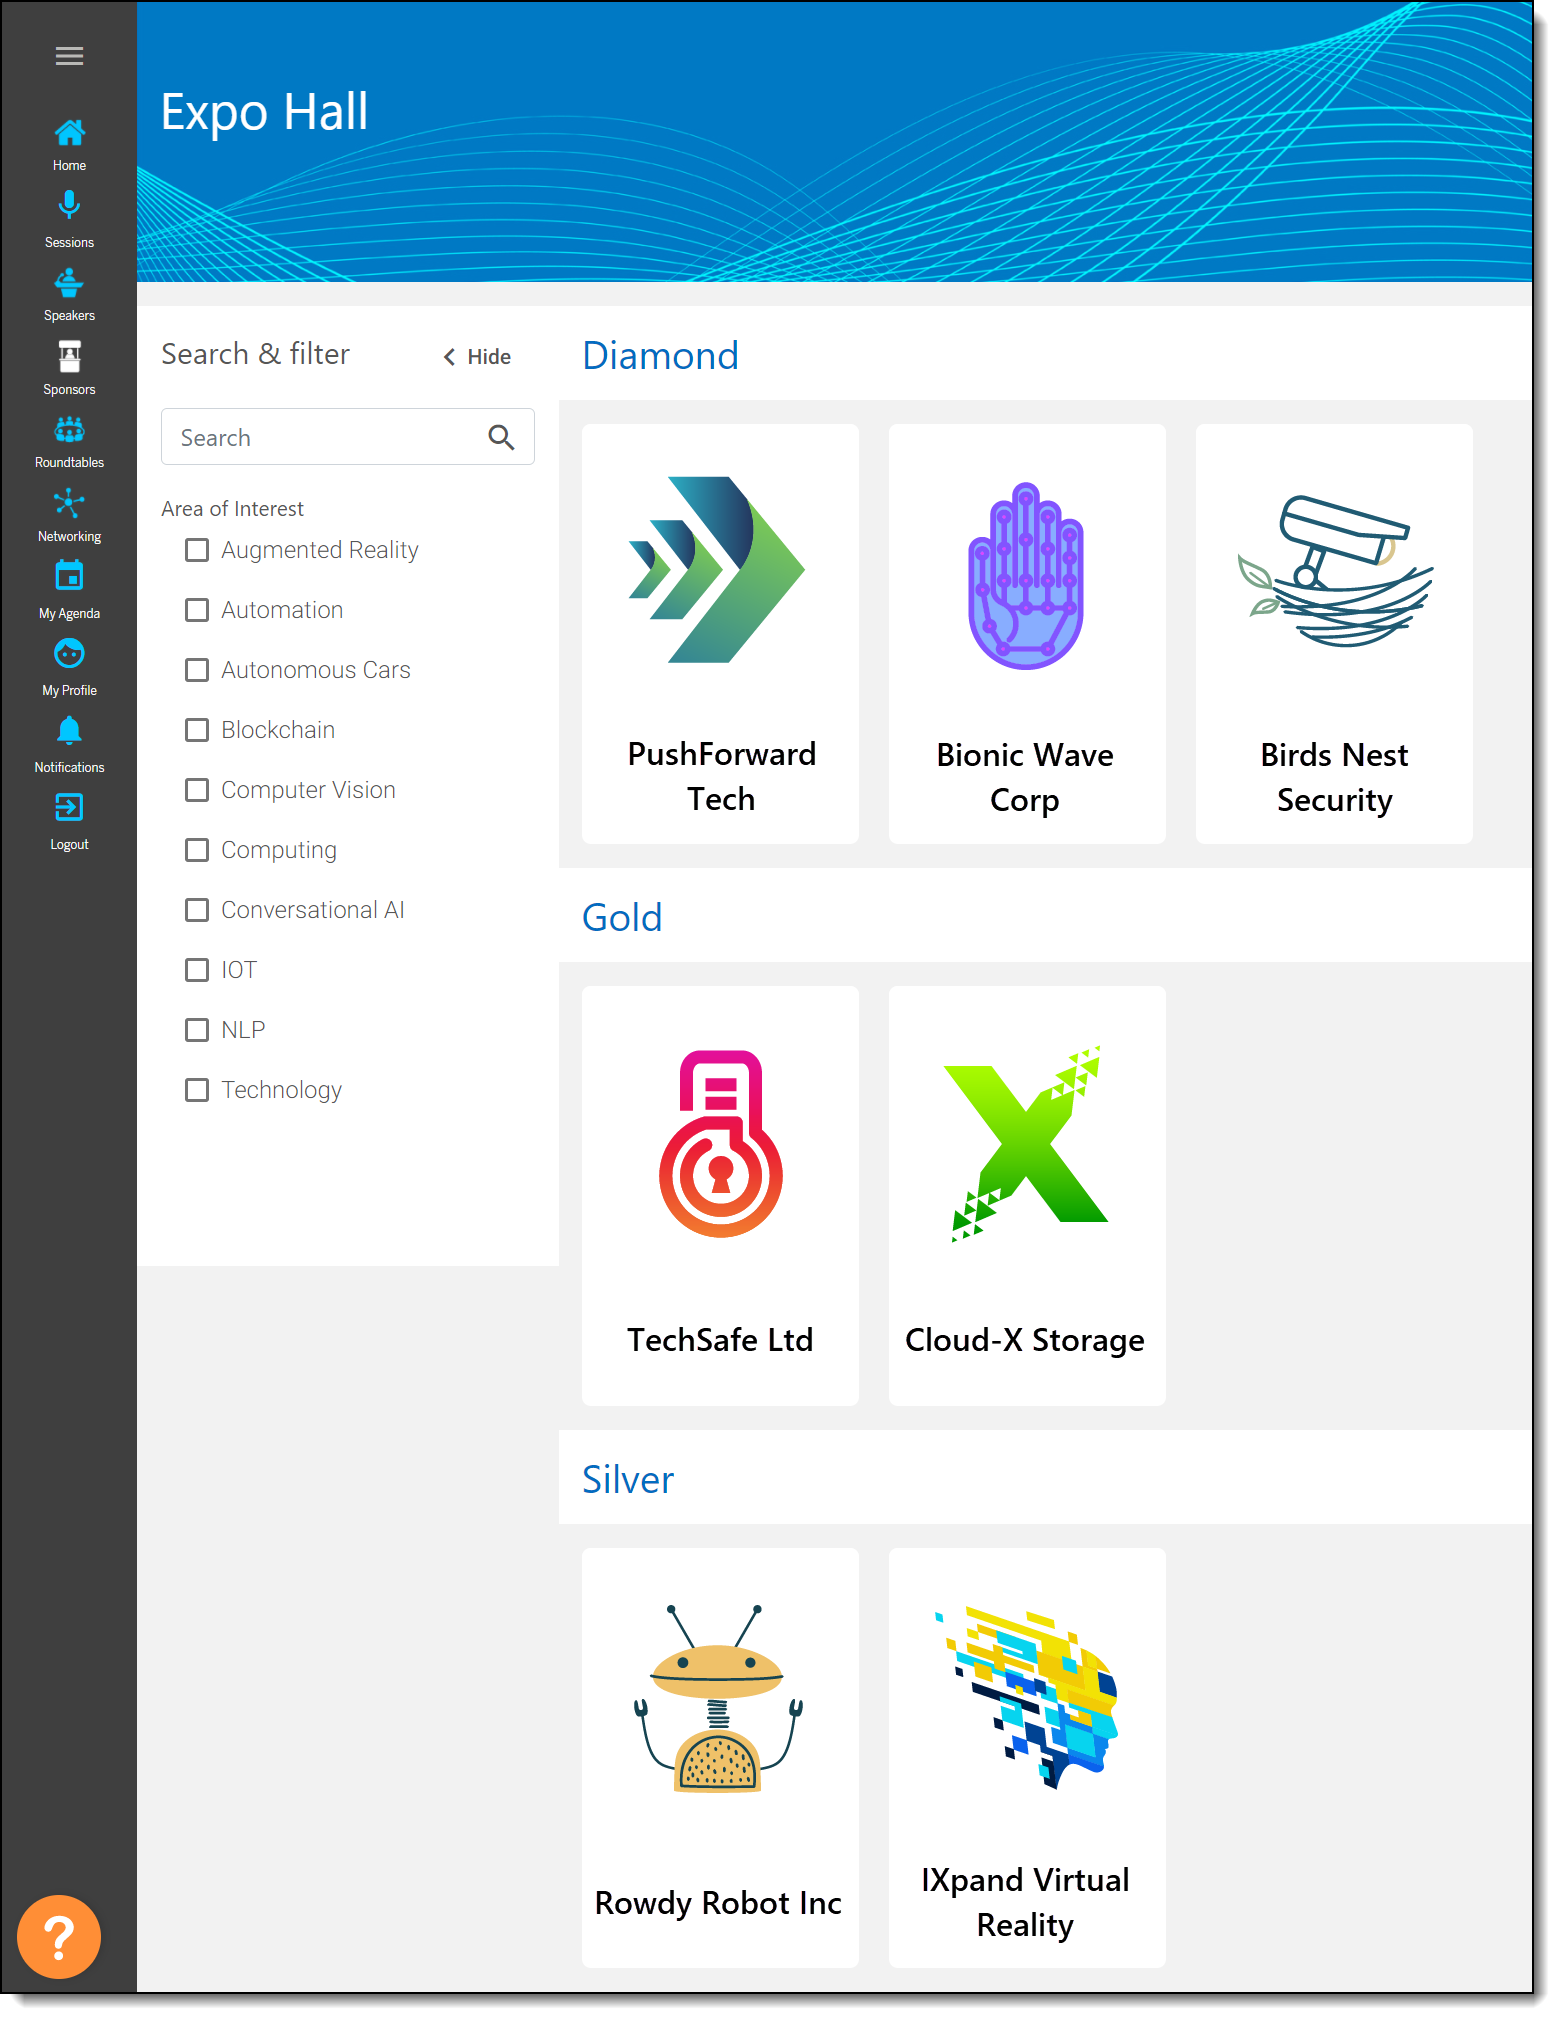Open Rowdy Robot Inc sponsor name
This screenshot has width=1559, height=2019.
coord(718,1903)
